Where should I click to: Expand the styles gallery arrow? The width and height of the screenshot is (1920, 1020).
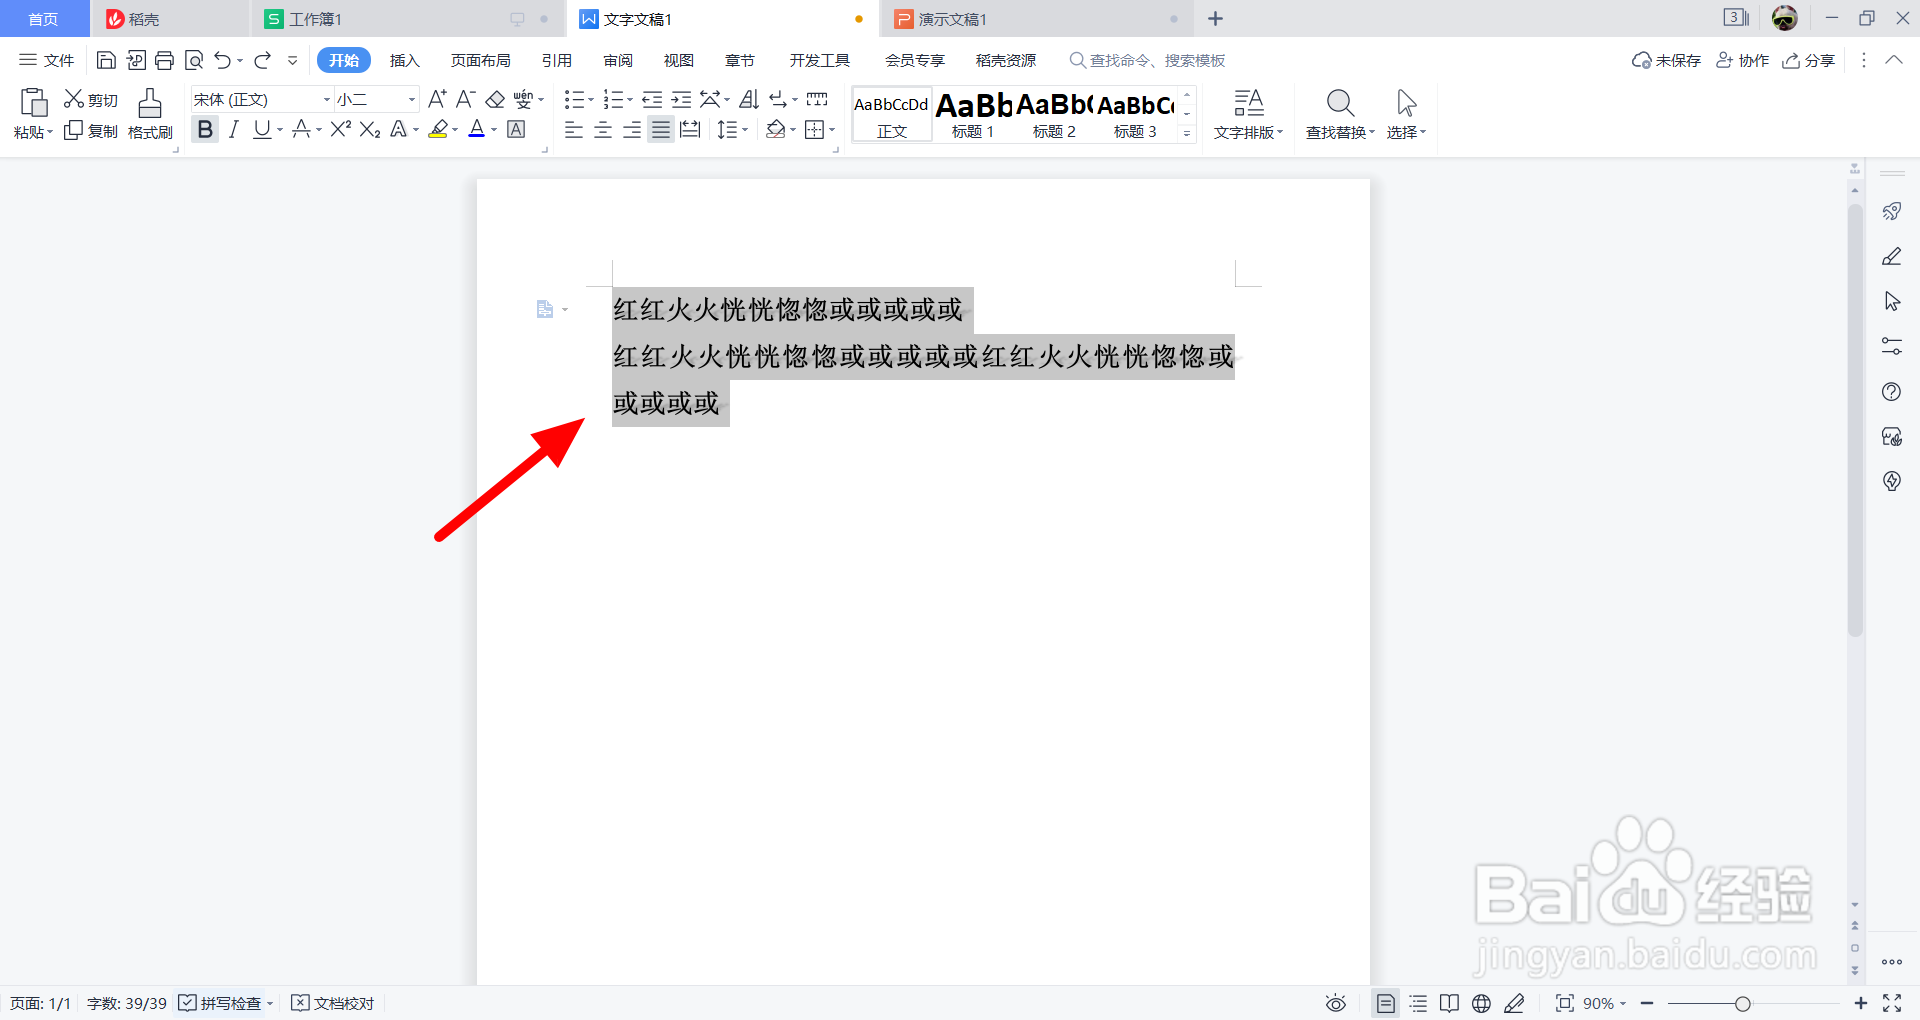(1187, 133)
